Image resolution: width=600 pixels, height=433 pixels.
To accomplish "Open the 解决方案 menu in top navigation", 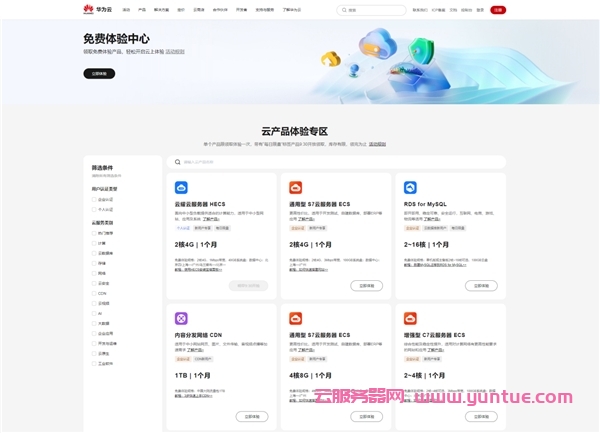I will 161,9.
